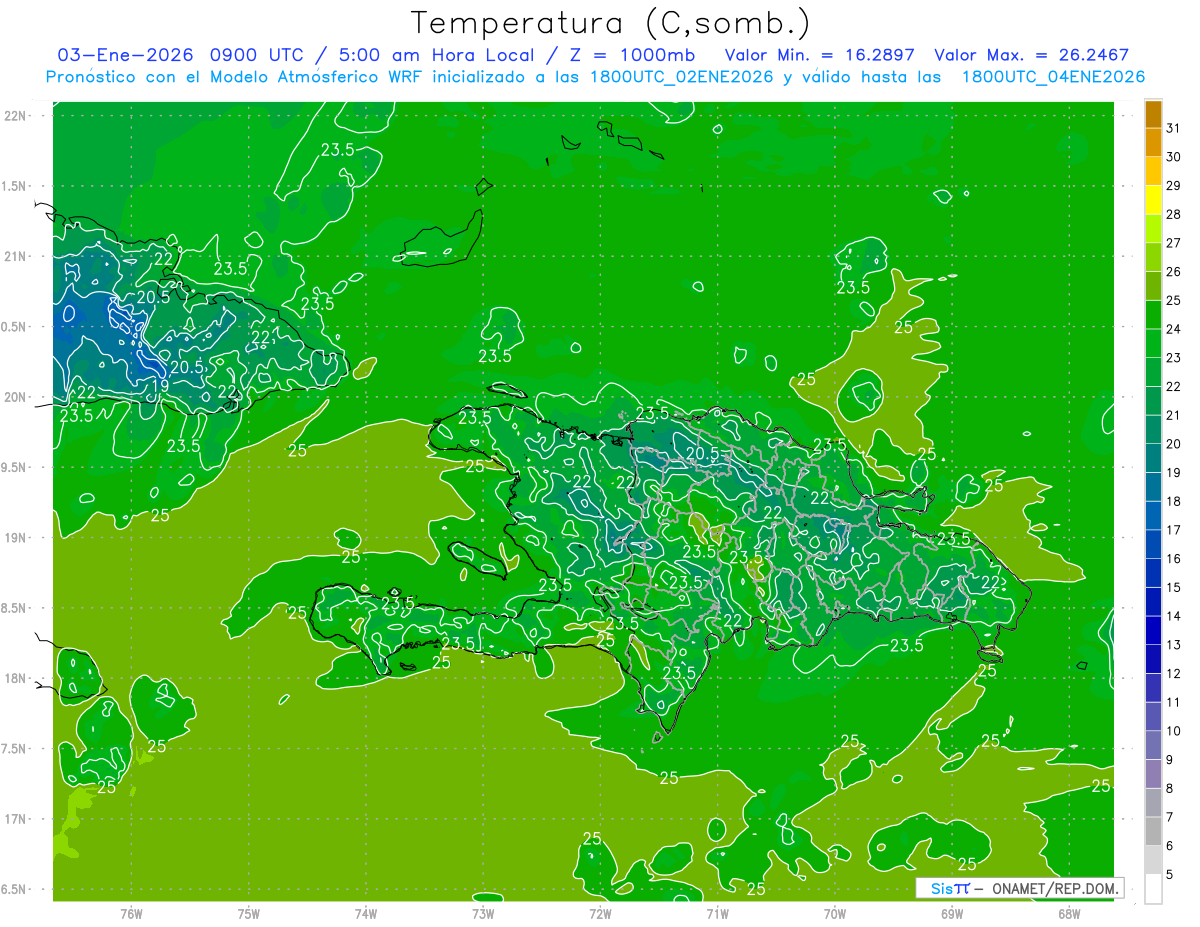The height and width of the screenshot is (927, 1200).
Task: Click the "12" label on the color scale
Action: (x=1174, y=673)
